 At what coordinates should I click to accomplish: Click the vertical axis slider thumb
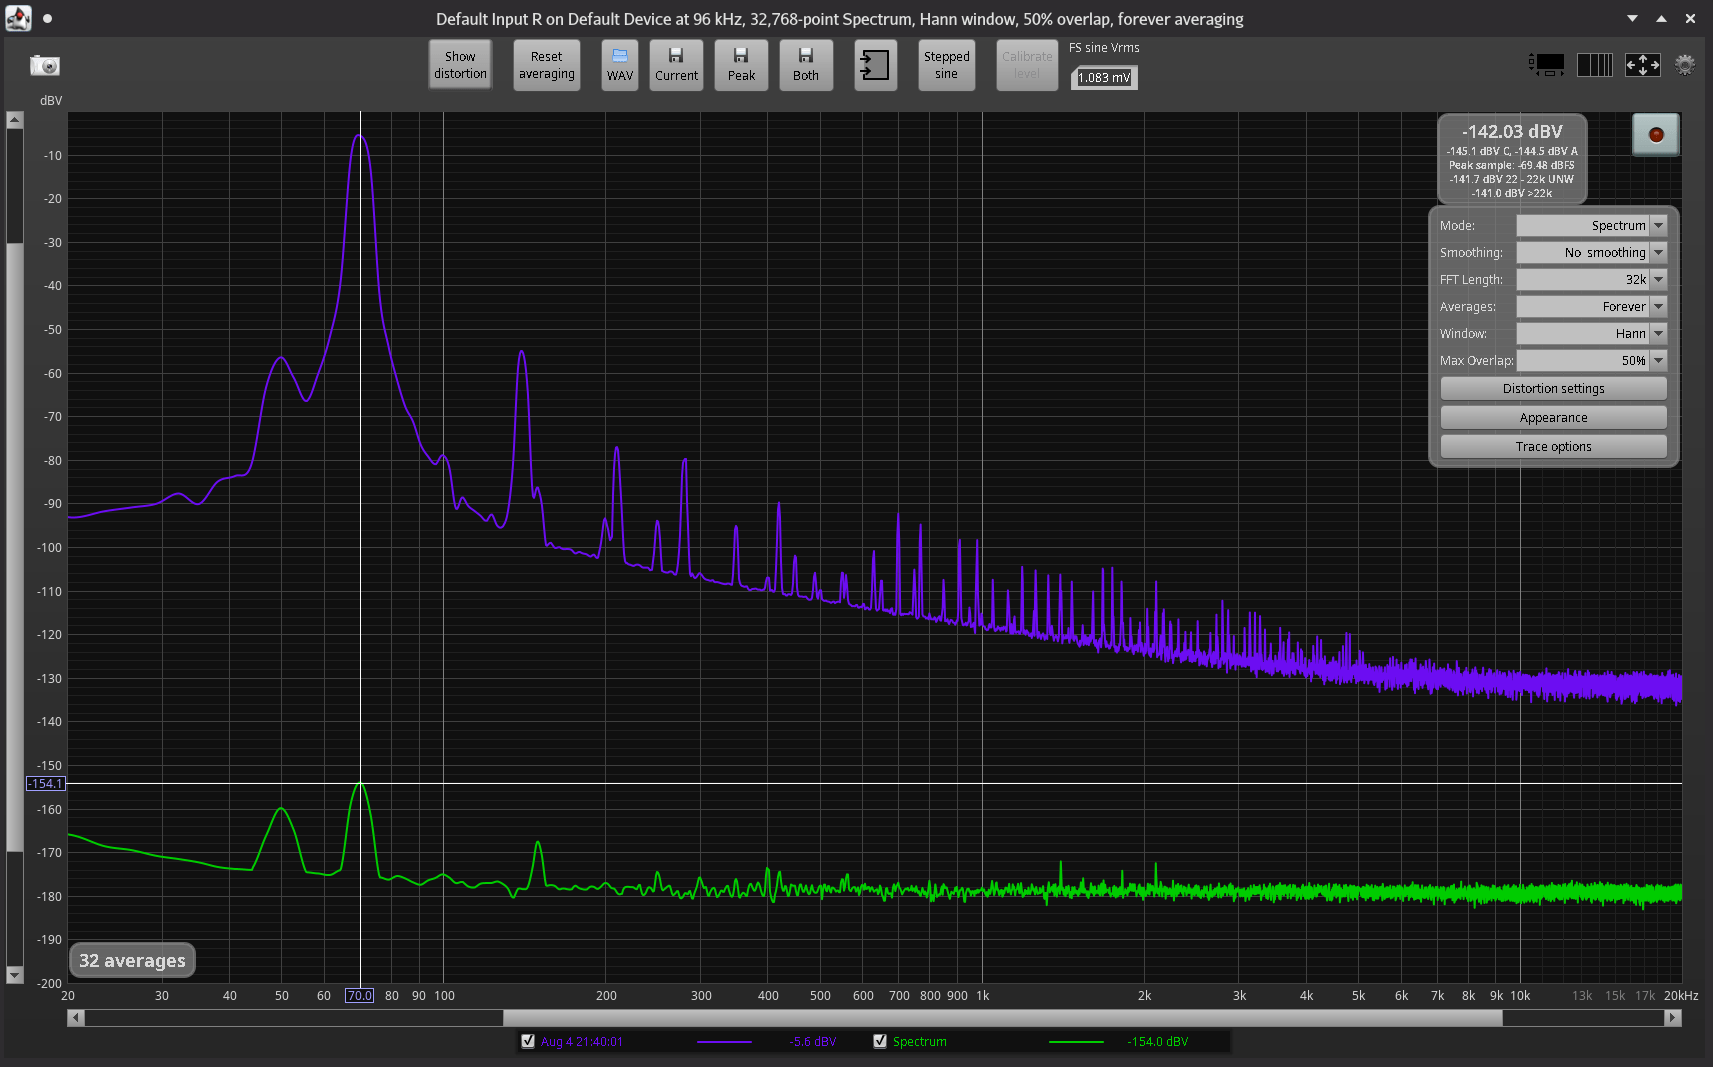point(14,547)
